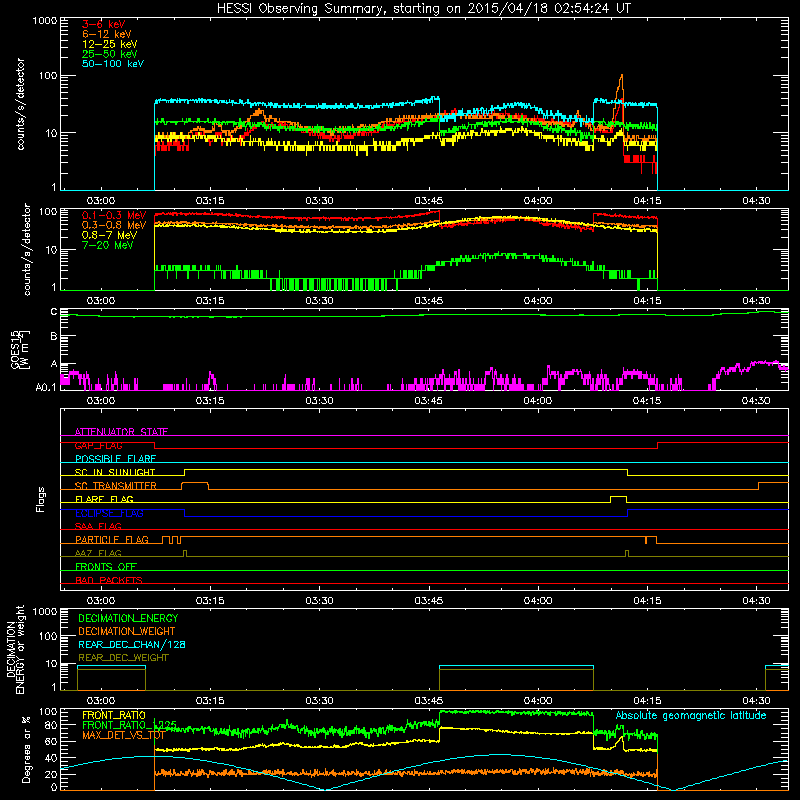Click the REAR_DEC_CHAN/128 legend entry
The width and height of the screenshot is (800, 800).
pyautogui.click(x=132, y=644)
